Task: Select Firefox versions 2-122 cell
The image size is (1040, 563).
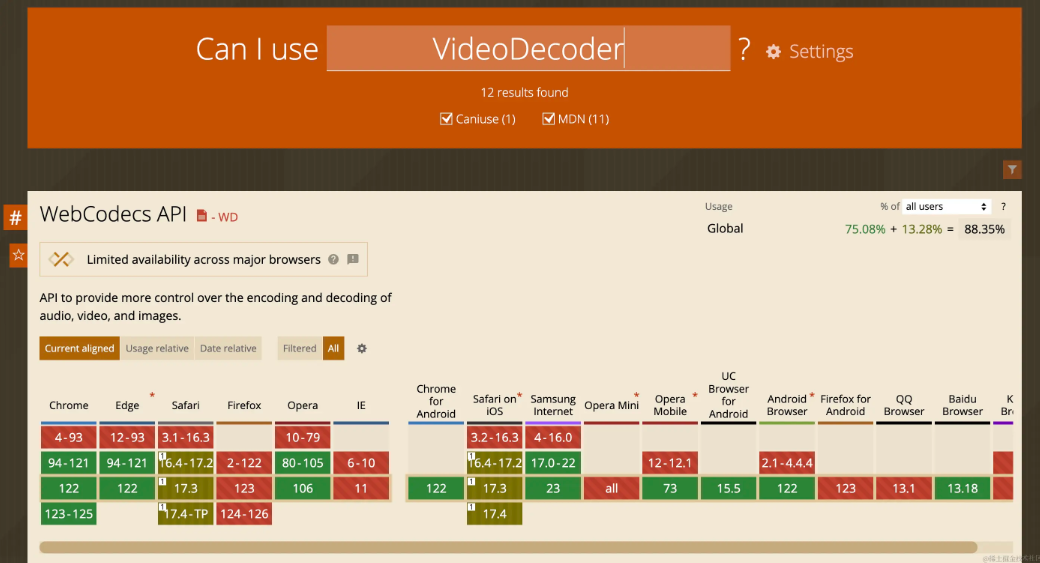Action: (x=244, y=463)
